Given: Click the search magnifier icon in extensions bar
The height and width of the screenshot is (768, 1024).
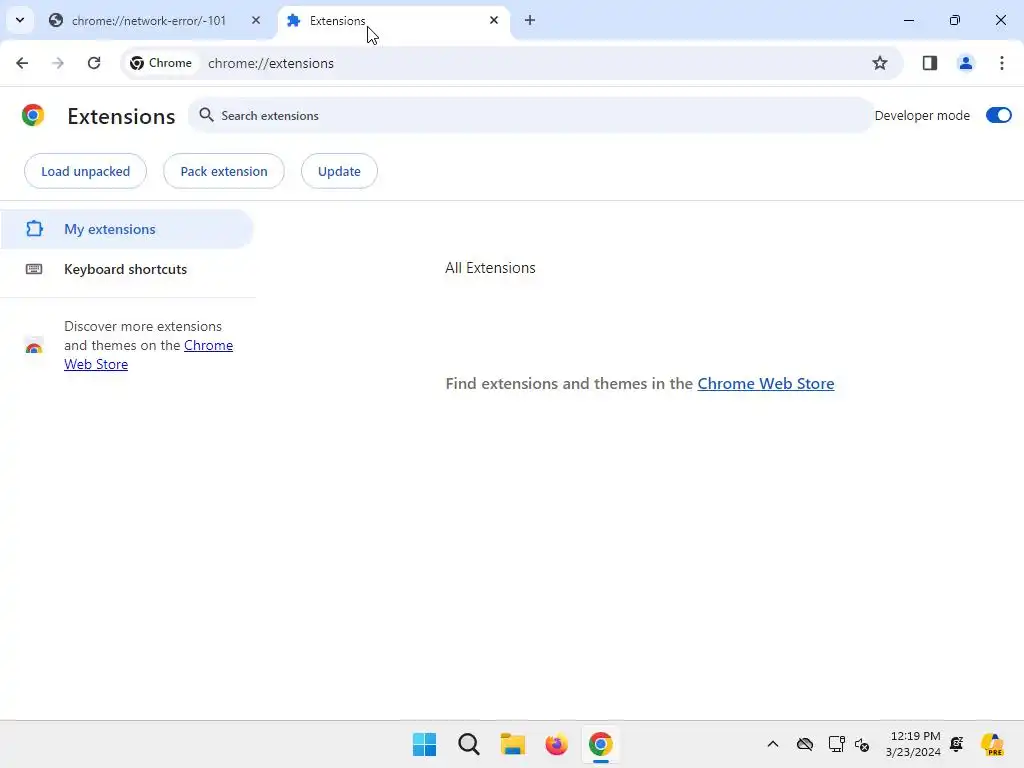Looking at the screenshot, I should (x=206, y=115).
